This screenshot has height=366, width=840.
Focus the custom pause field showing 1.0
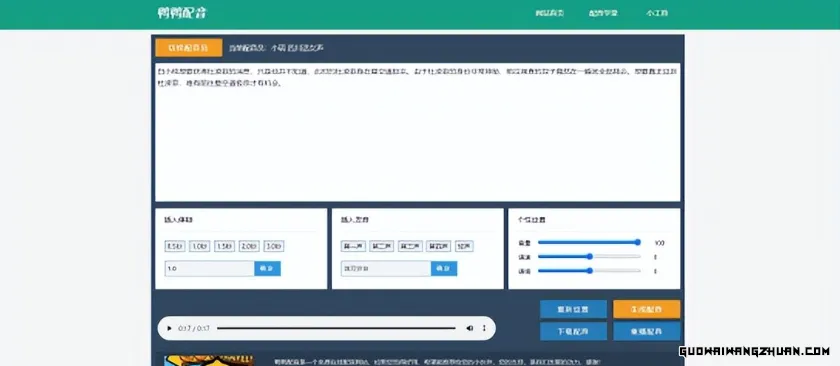click(x=209, y=268)
